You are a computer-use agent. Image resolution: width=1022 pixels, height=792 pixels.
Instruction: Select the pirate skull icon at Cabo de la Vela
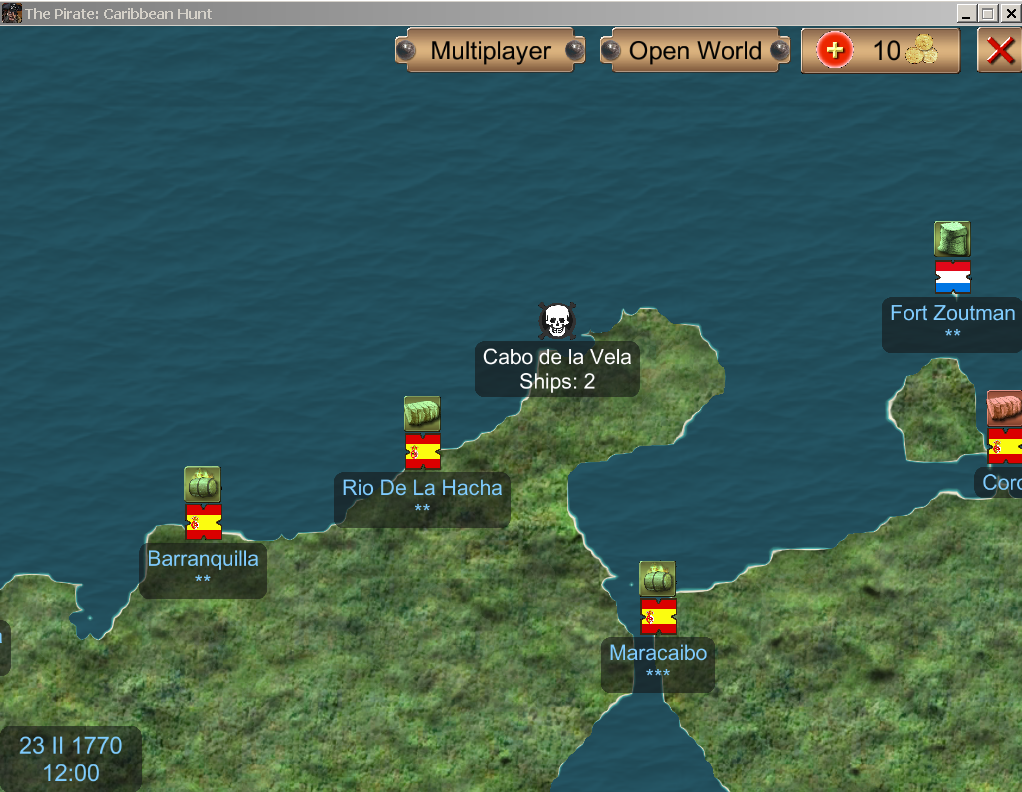pos(557,321)
